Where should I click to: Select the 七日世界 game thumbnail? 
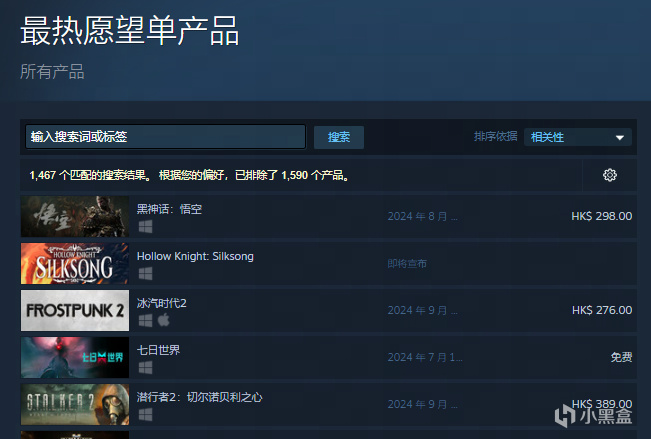coord(75,357)
